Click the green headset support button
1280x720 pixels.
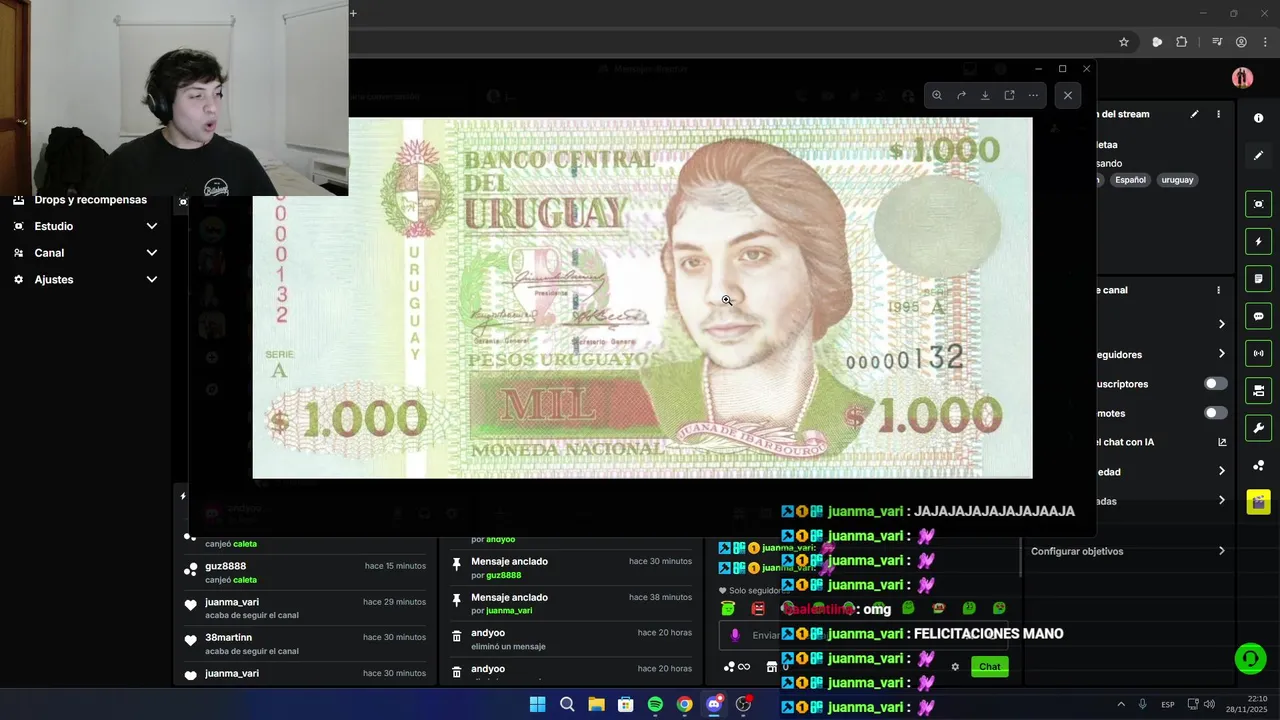(1250, 659)
